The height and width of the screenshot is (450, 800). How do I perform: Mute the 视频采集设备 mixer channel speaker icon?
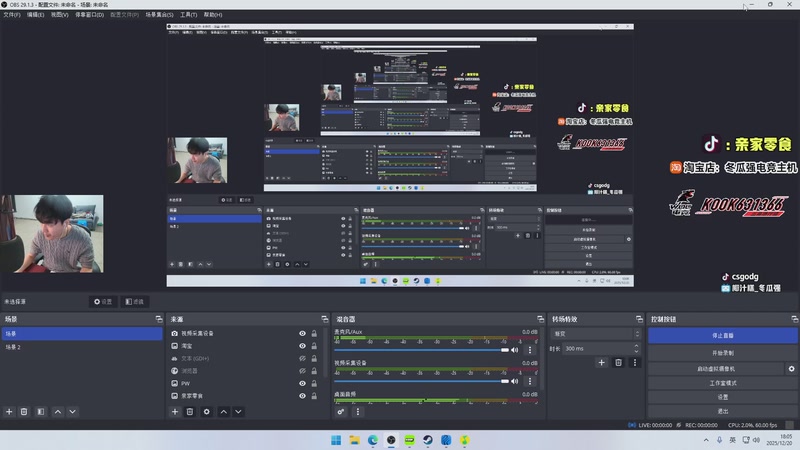515,381
